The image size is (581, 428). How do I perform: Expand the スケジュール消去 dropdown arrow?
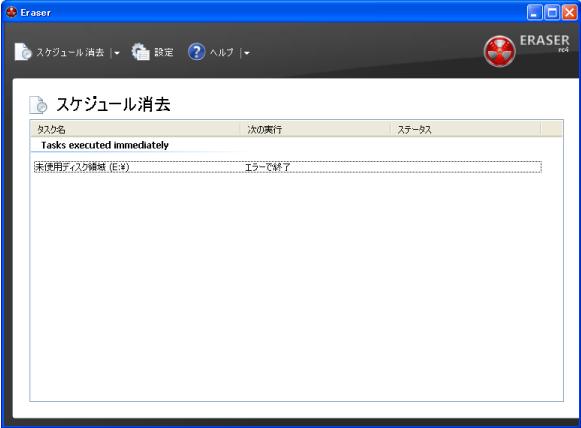click(117, 53)
